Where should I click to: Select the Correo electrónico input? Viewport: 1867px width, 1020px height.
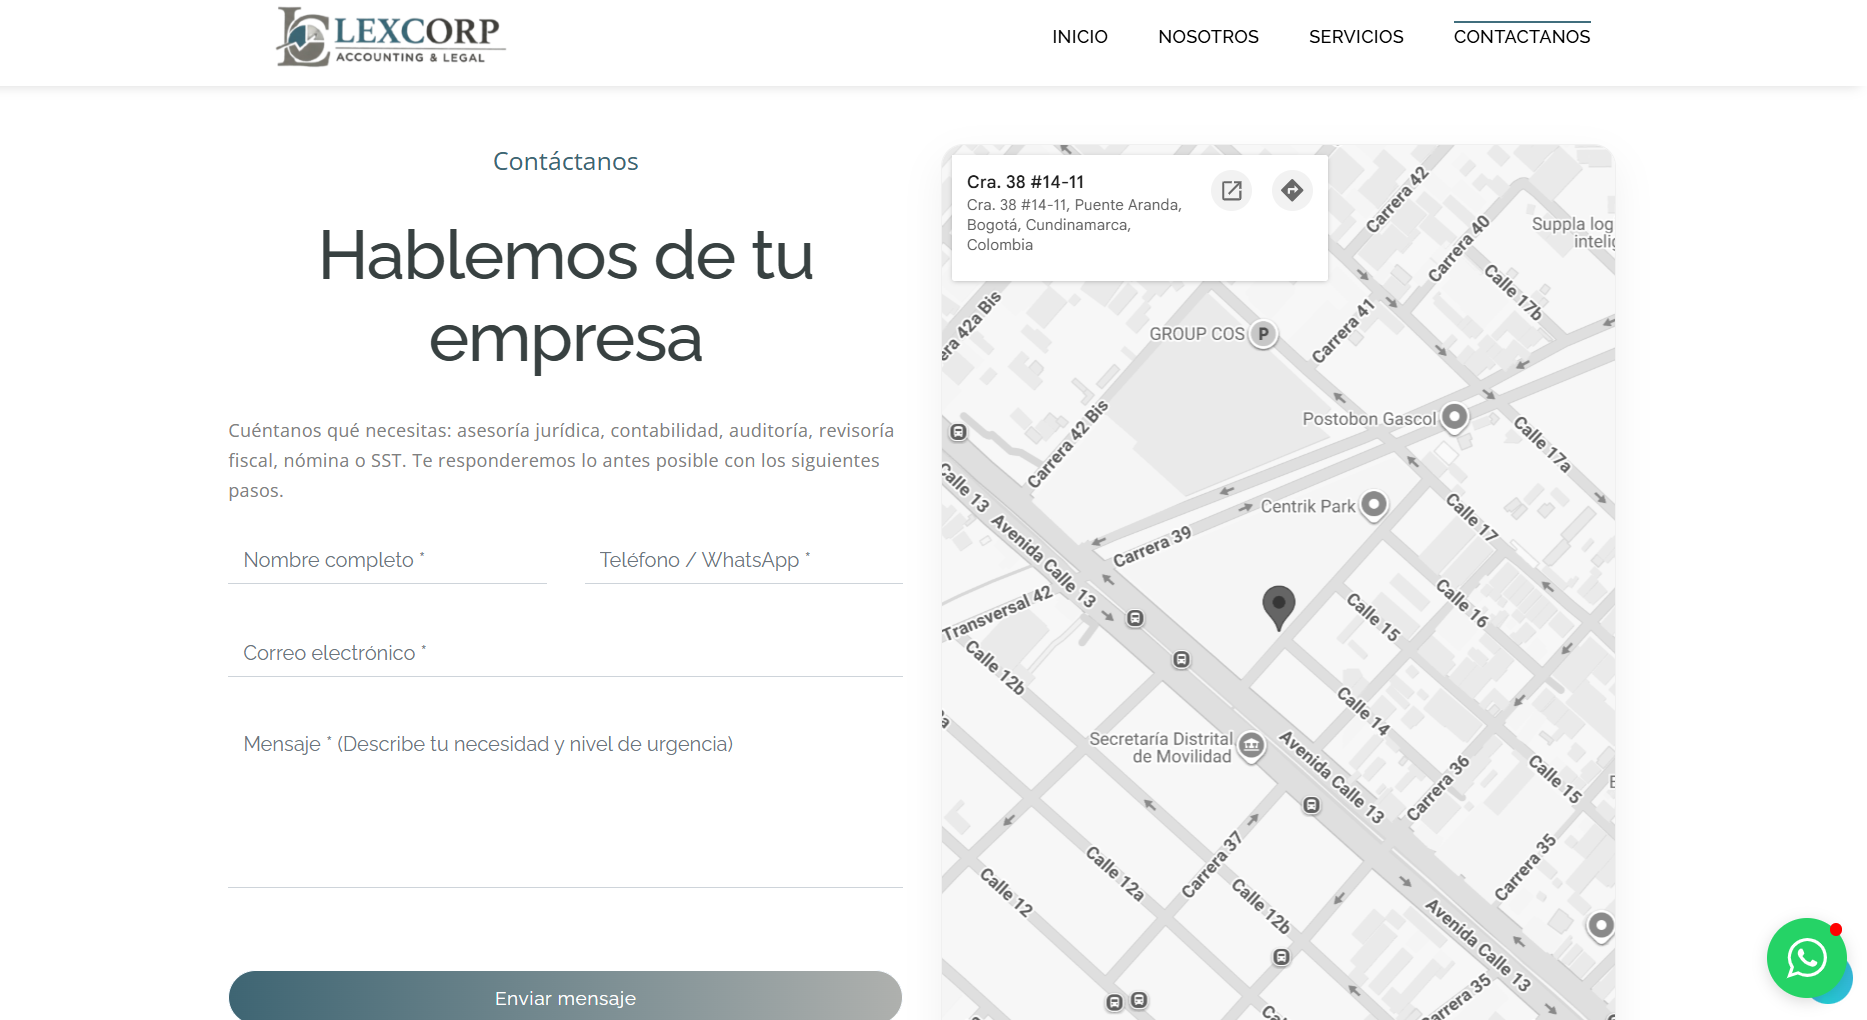(565, 653)
